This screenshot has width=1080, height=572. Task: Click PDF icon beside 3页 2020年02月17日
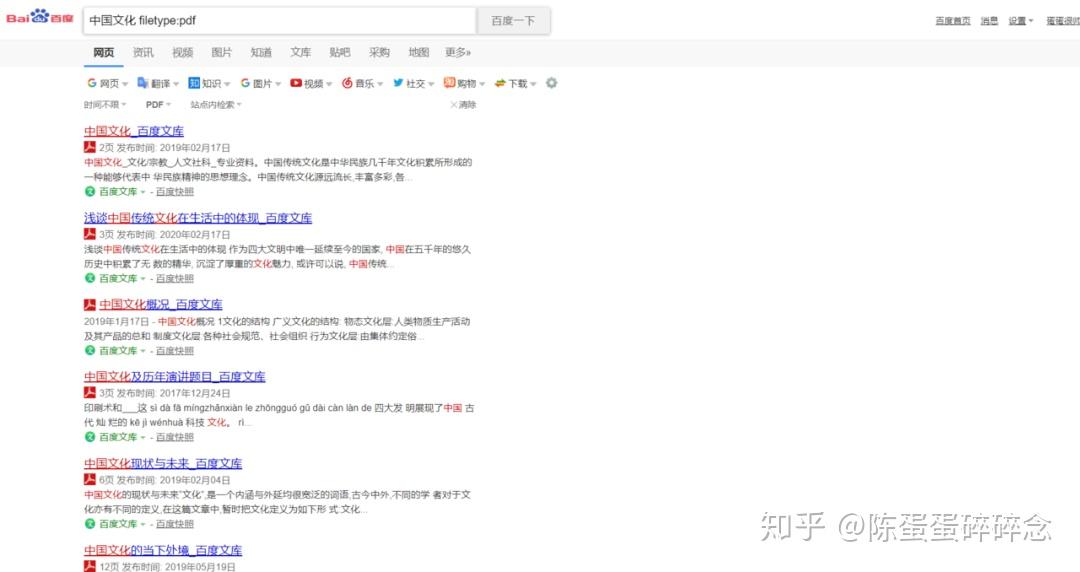90,234
